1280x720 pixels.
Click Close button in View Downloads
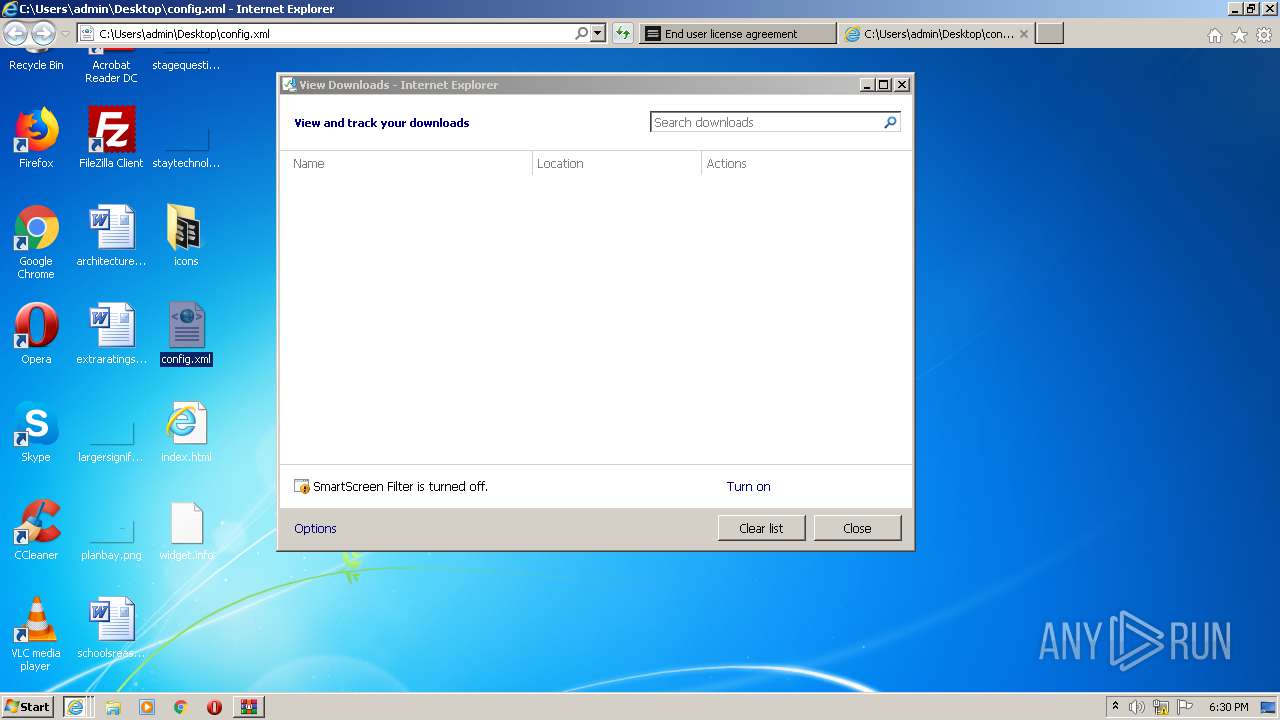(x=857, y=528)
